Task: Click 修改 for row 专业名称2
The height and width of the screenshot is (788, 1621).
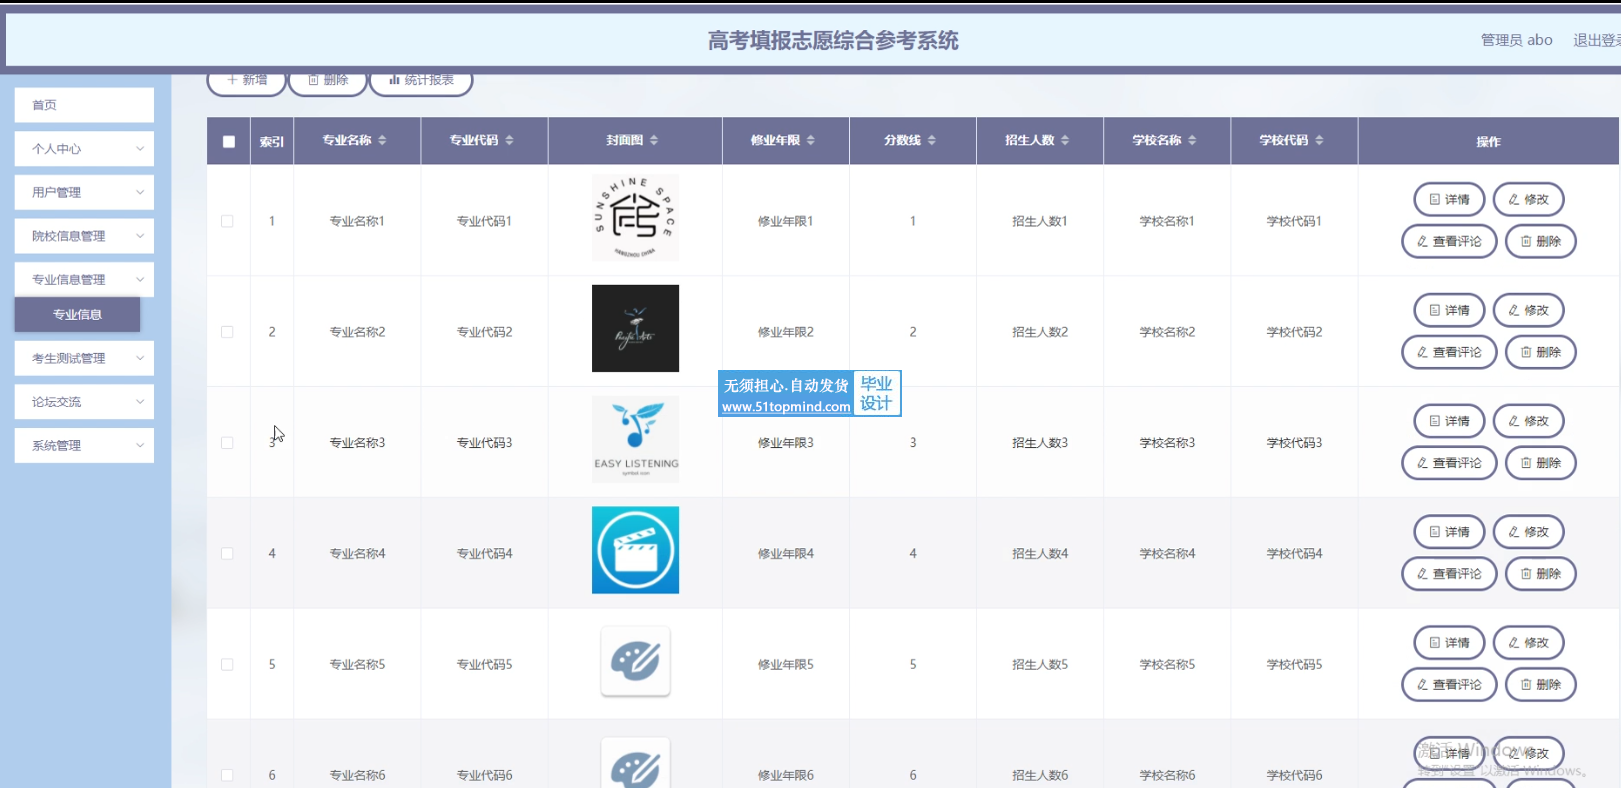Action: [x=1528, y=310]
